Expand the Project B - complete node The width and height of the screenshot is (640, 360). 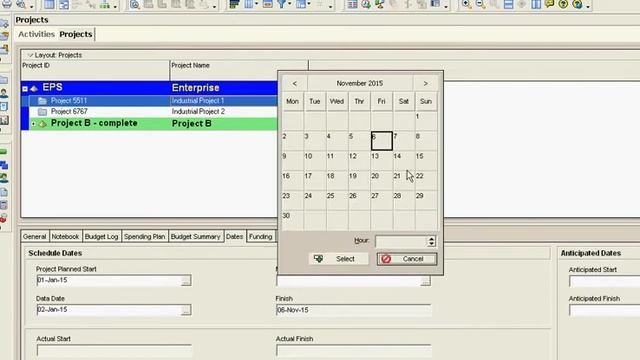click(x=33, y=124)
